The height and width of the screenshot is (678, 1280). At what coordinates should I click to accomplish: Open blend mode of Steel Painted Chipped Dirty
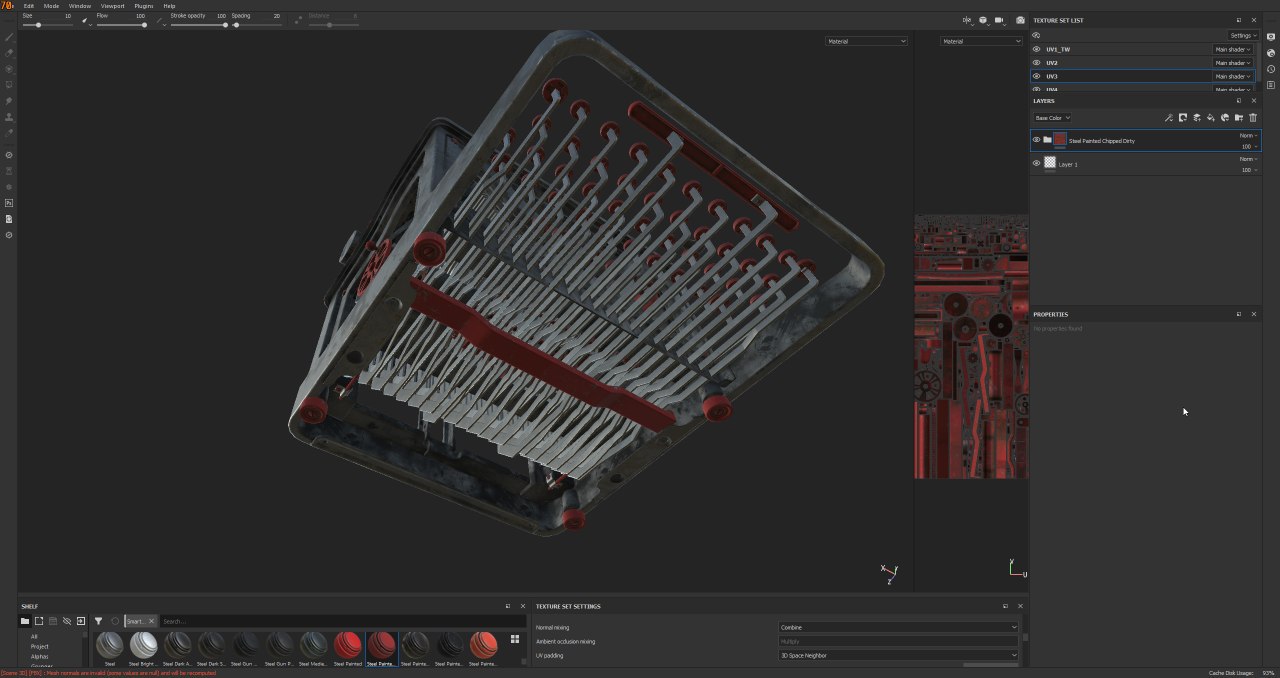[x=1247, y=136]
